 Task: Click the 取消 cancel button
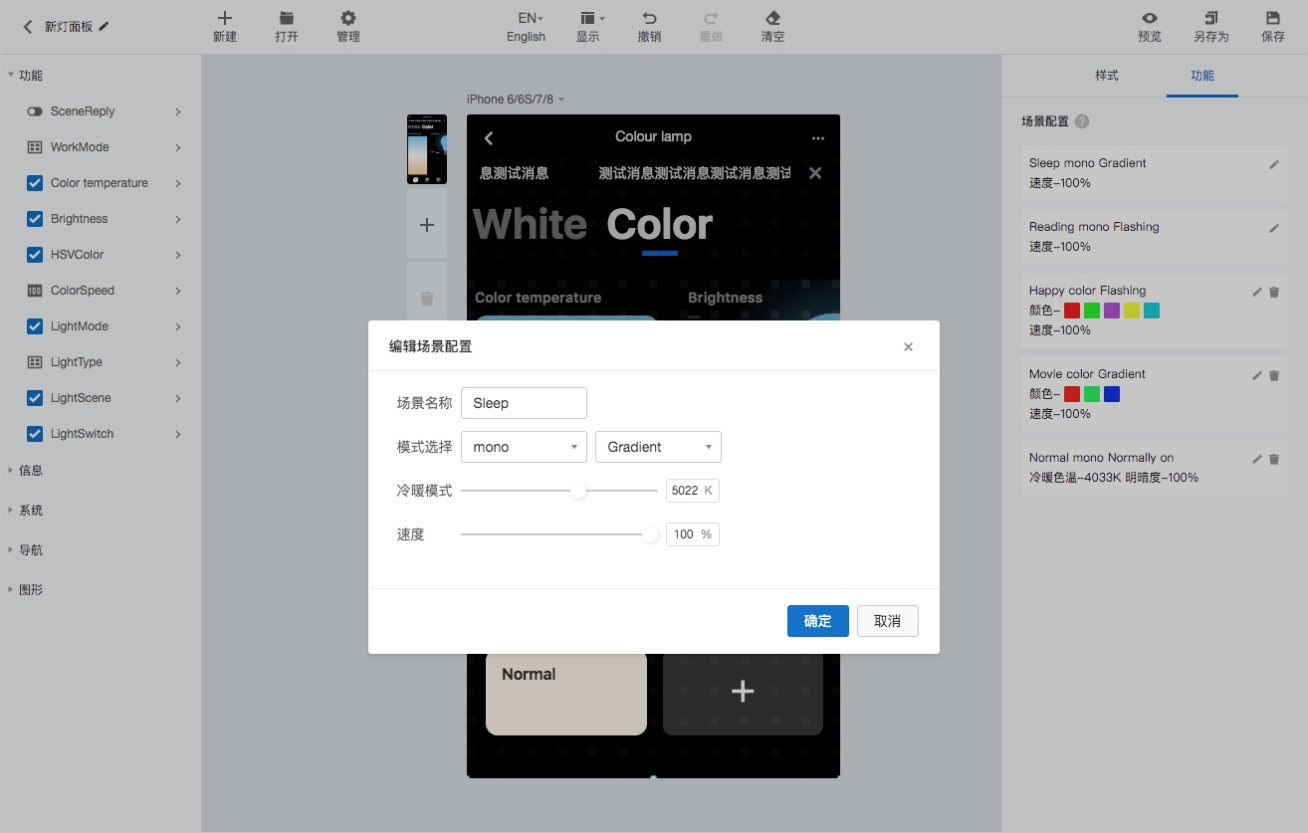(x=887, y=621)
